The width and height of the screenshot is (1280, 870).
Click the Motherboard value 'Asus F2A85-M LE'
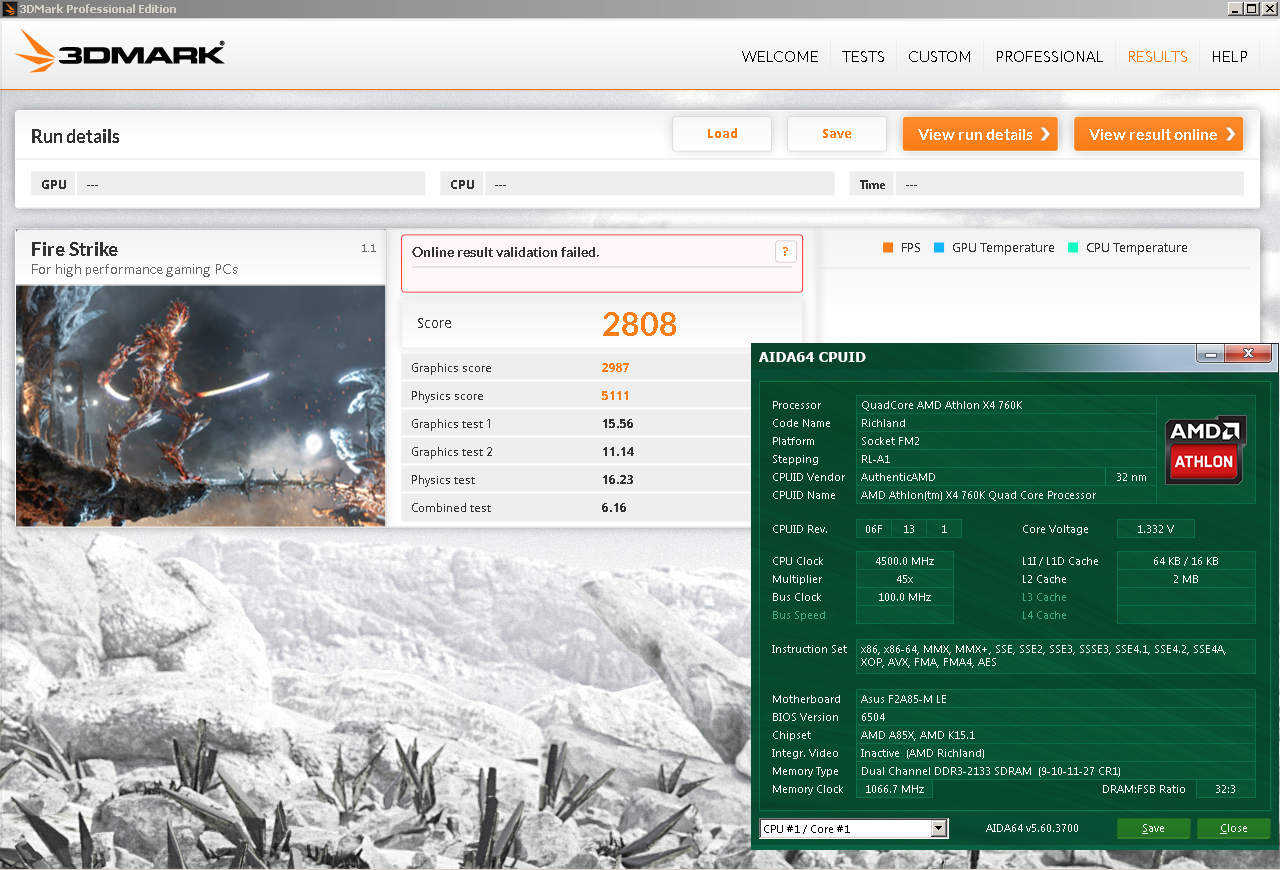tap(903, 699)
